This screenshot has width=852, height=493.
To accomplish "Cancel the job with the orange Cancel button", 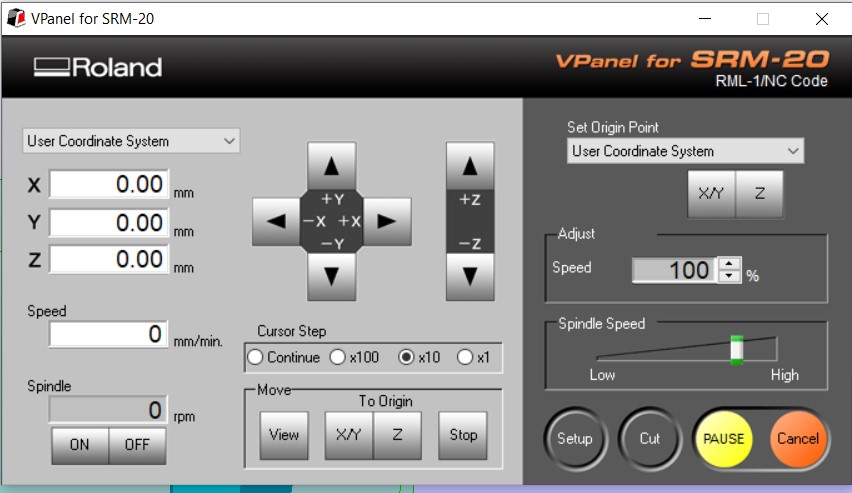I will [x=798, y=439].
